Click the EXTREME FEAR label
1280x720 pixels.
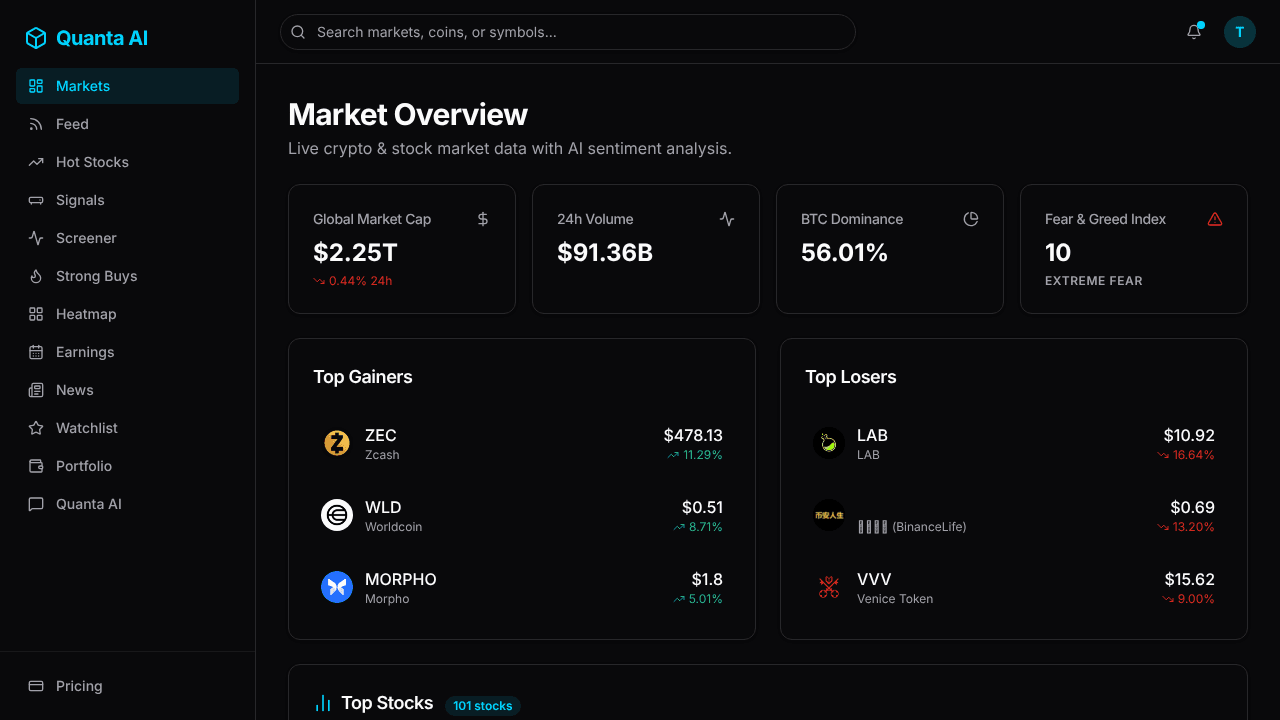1094,281
